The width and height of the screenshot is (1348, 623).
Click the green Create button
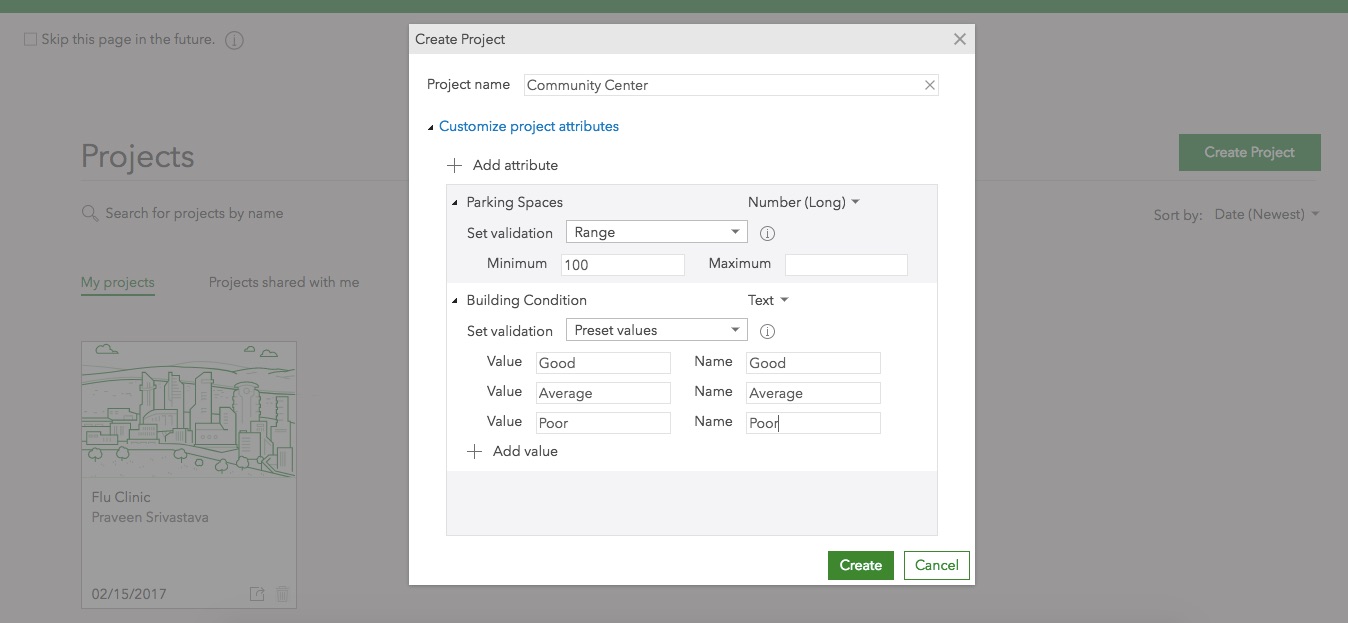click(x=860, y=565)
